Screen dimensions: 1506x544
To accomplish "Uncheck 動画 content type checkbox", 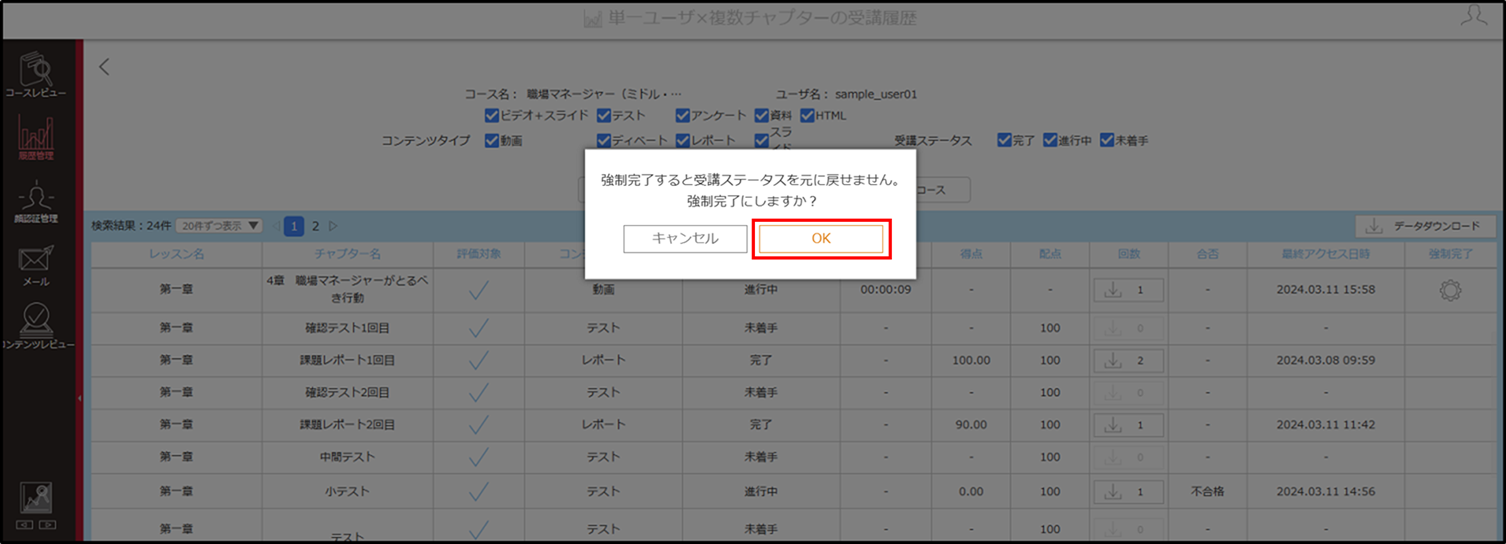I will (x=491, y=141).
